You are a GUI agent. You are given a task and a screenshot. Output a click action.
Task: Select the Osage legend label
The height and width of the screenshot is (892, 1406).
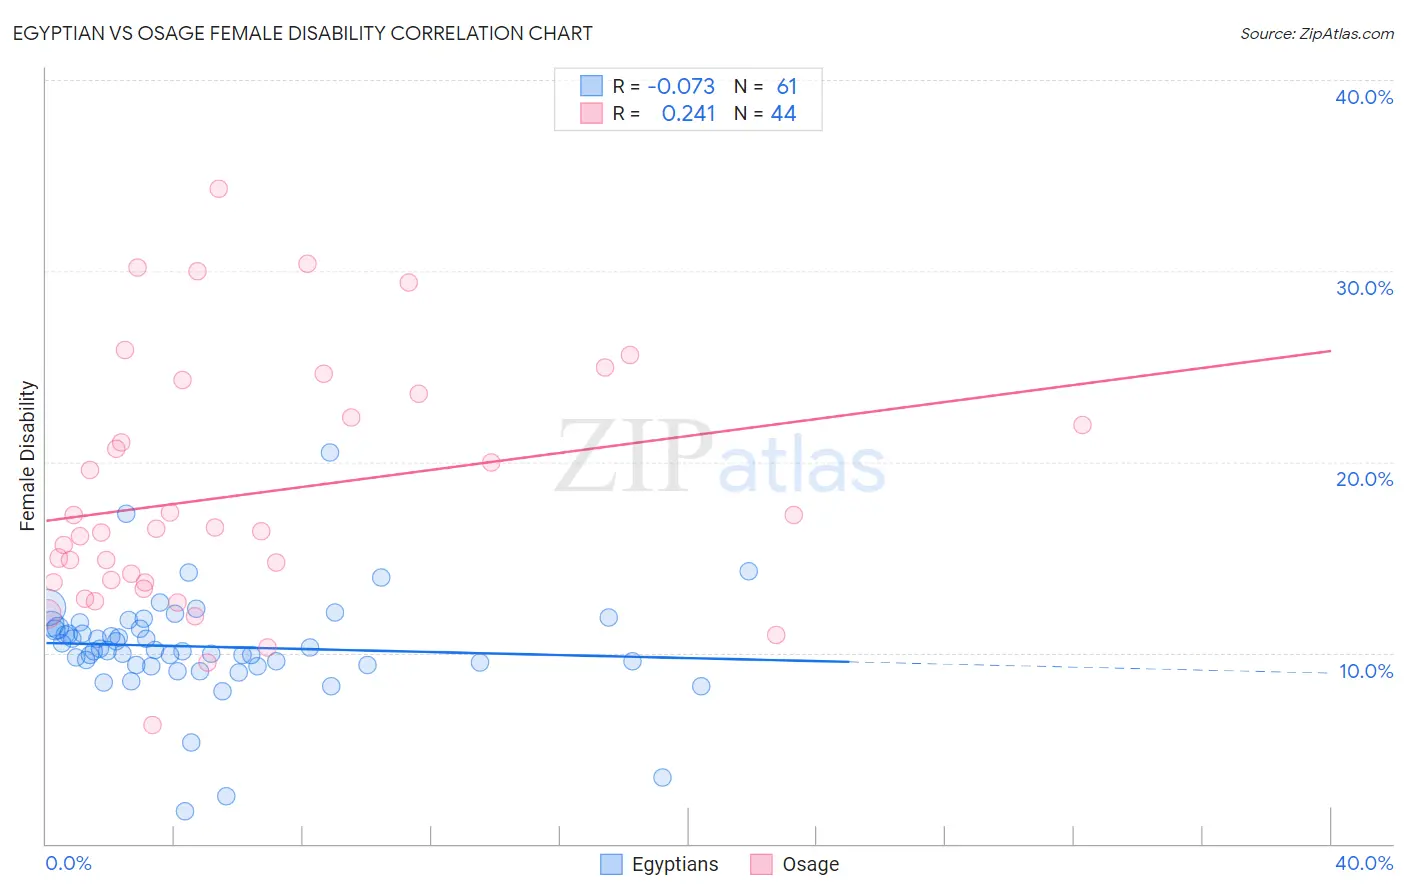pos(810,864)
